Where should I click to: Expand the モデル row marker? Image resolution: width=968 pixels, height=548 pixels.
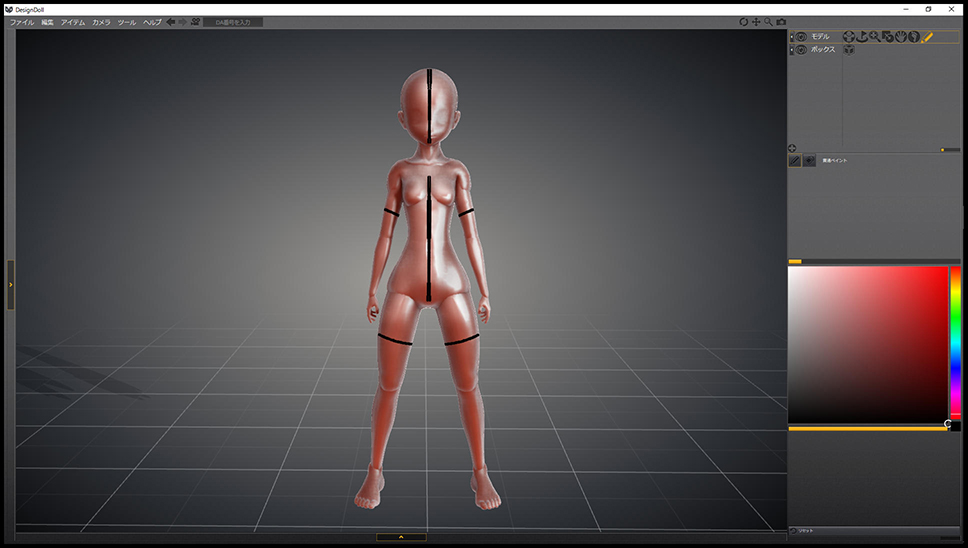tap(791, 37)
